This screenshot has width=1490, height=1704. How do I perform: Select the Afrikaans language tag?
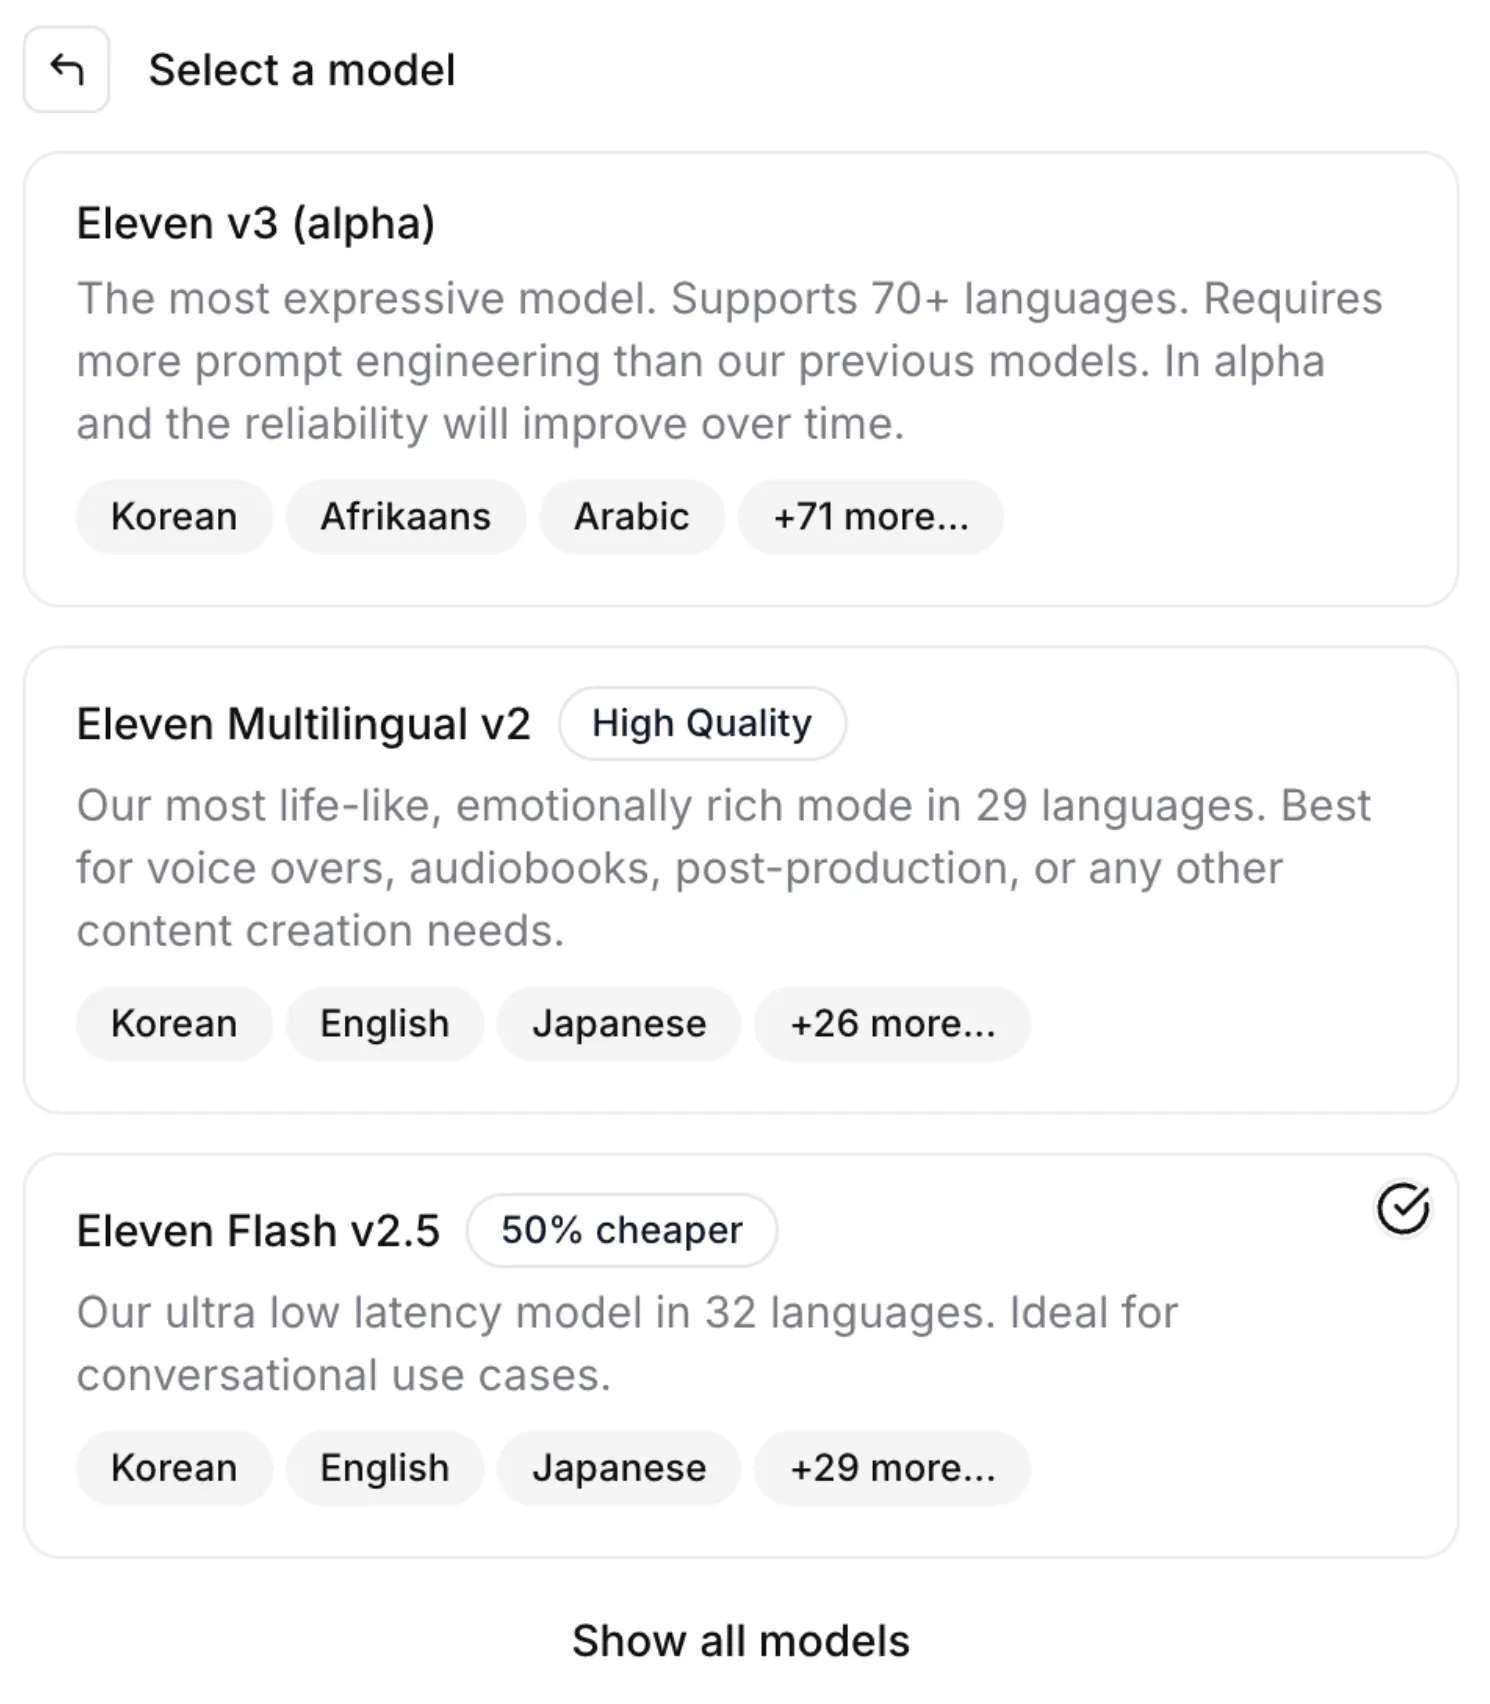pos(405,516)
